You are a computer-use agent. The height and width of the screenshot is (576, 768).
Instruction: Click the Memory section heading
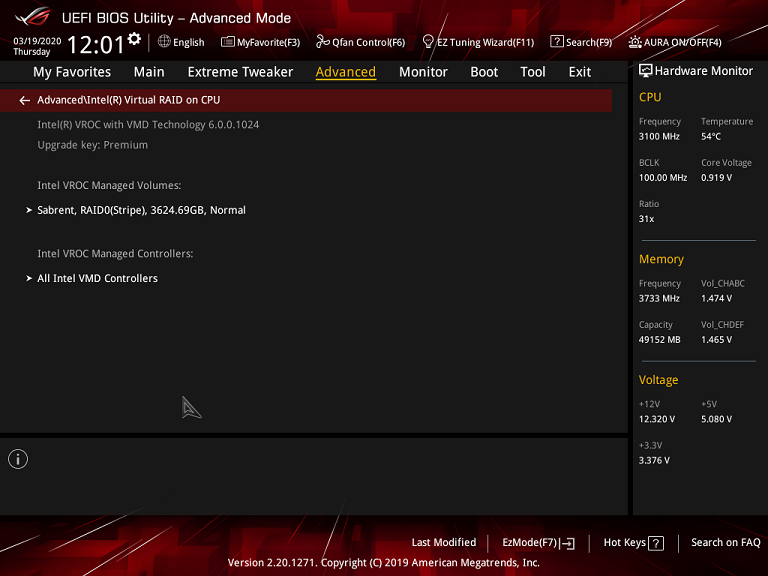pyautogui.click(x=661, y=259)
